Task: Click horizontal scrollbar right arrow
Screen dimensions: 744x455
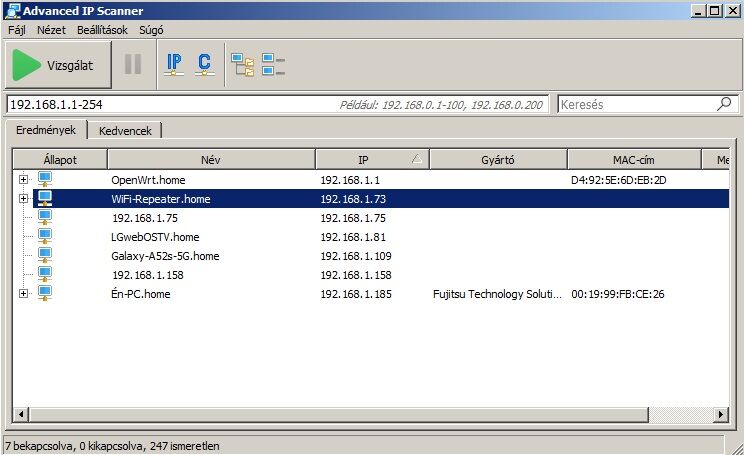Action: [721, 414]
